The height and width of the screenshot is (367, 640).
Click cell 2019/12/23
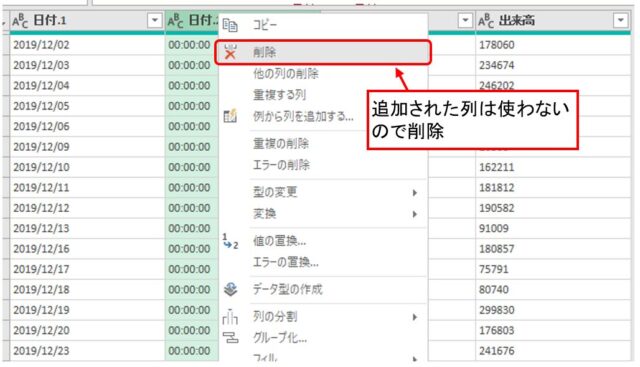point(87,351)
